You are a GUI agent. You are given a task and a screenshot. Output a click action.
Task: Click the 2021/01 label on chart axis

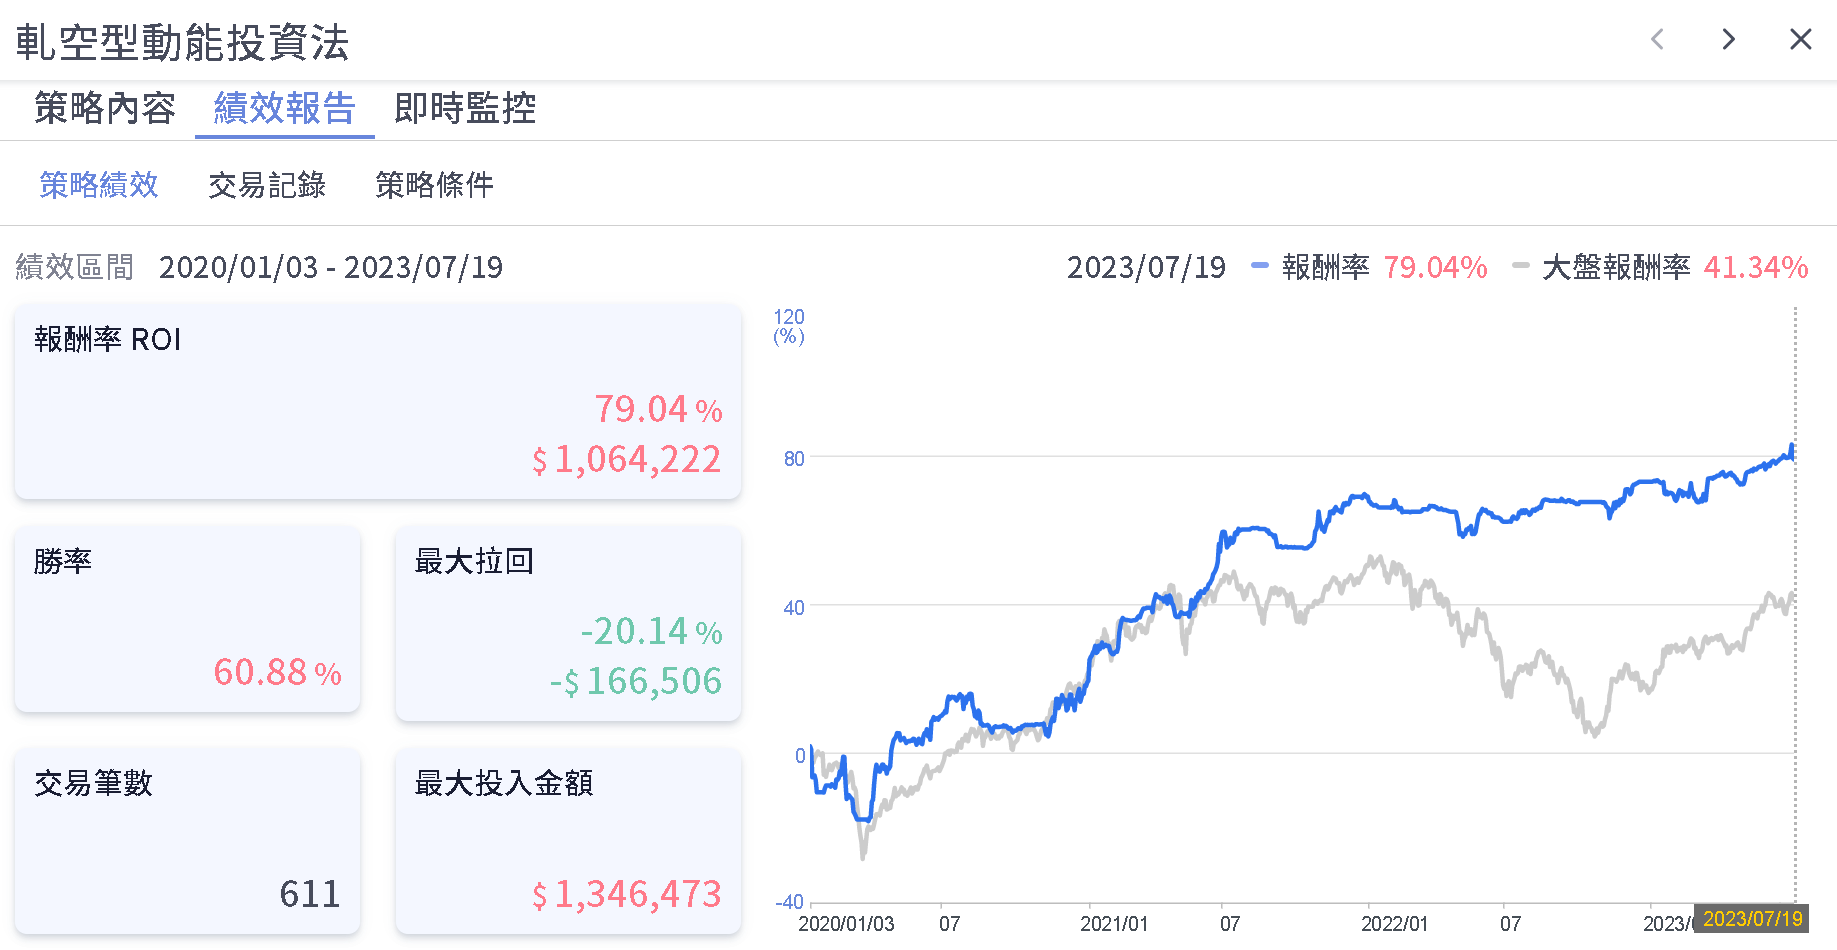(1114, 924)
